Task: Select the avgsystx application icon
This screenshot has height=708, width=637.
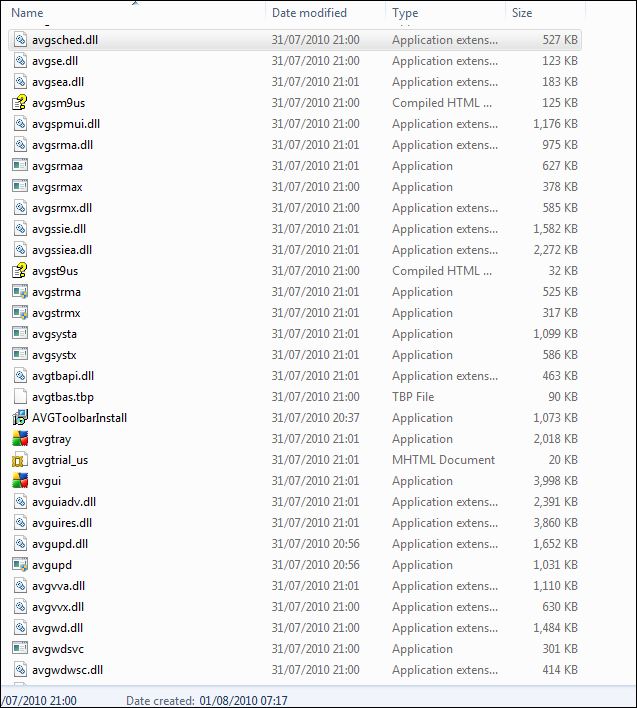Action: click(20, 355)
